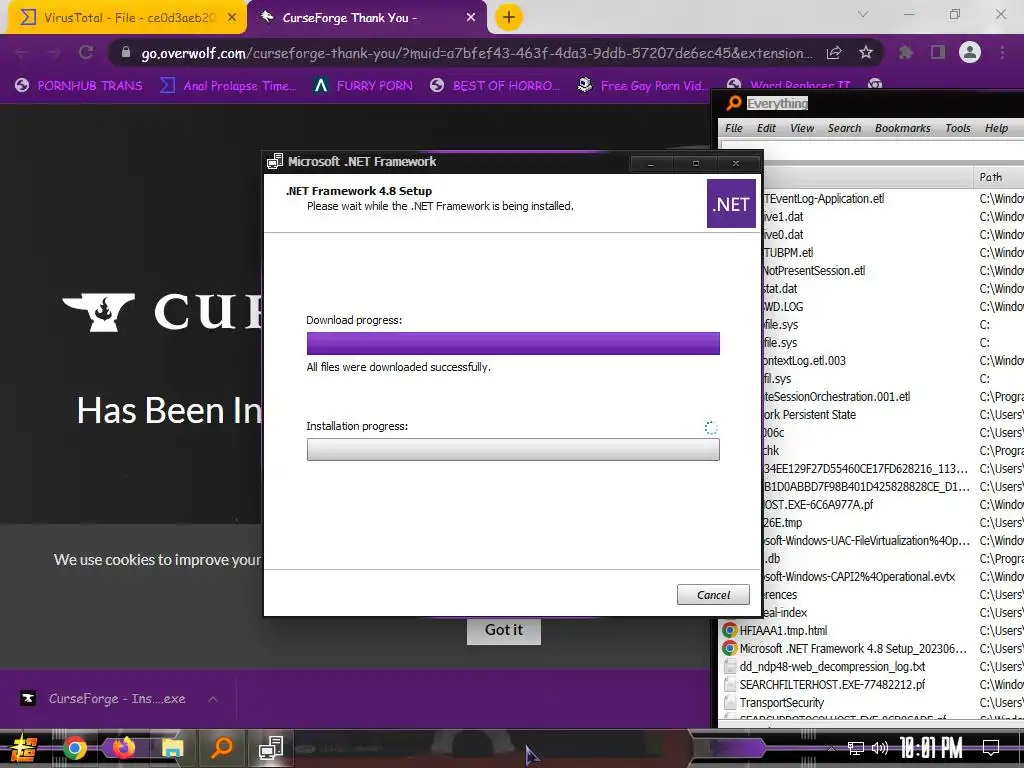This screenshot has height=768, width=1024.
Task: Open the .NET setup taskbar icon
Action: tap(270, 748)
